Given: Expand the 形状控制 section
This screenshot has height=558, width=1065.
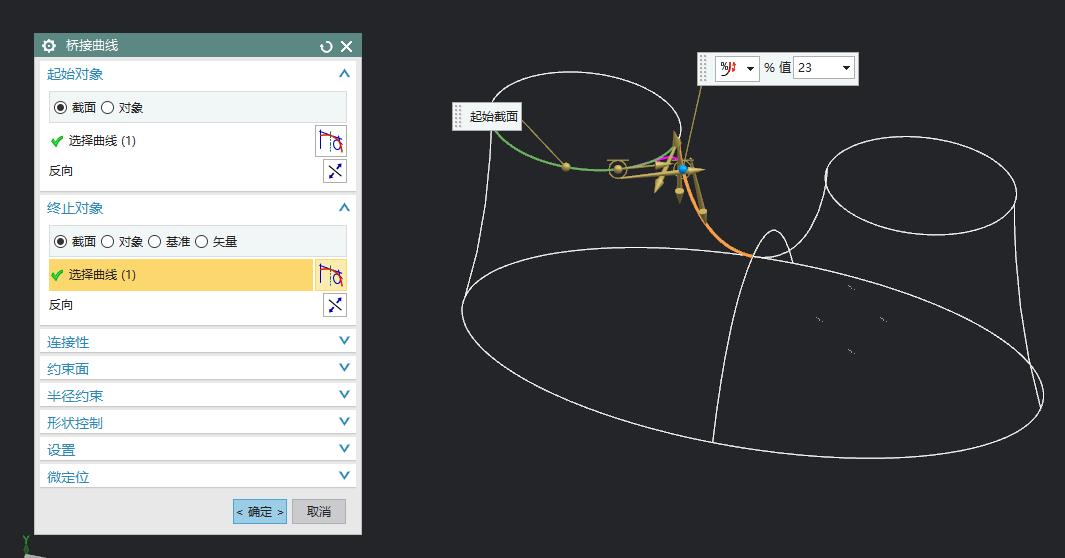Looking at the screenshot, I should click(x=197, y=422).
